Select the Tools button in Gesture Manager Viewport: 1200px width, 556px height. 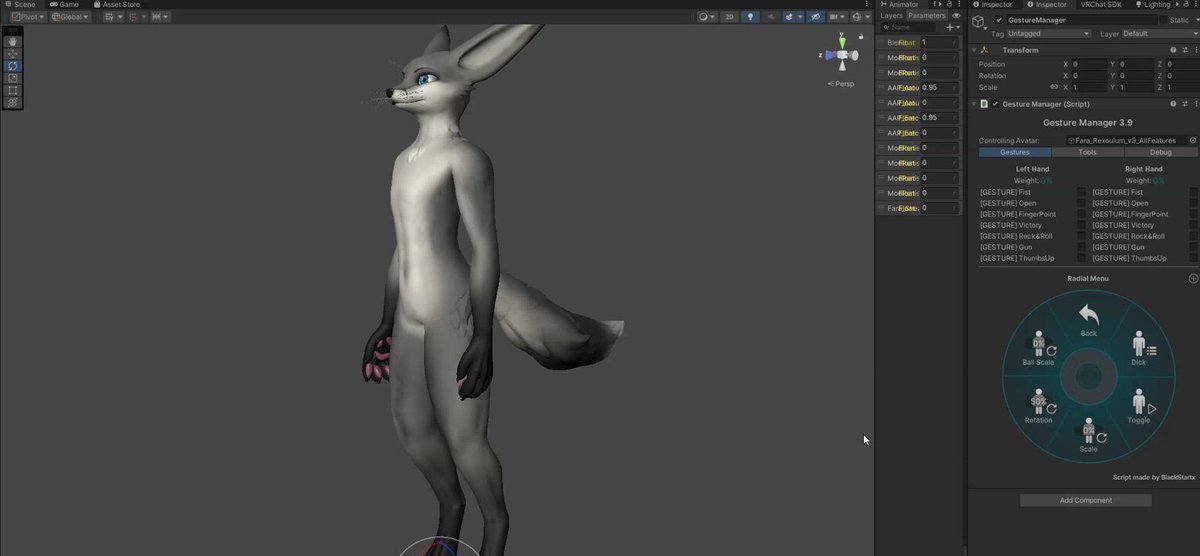(1088, 152)
